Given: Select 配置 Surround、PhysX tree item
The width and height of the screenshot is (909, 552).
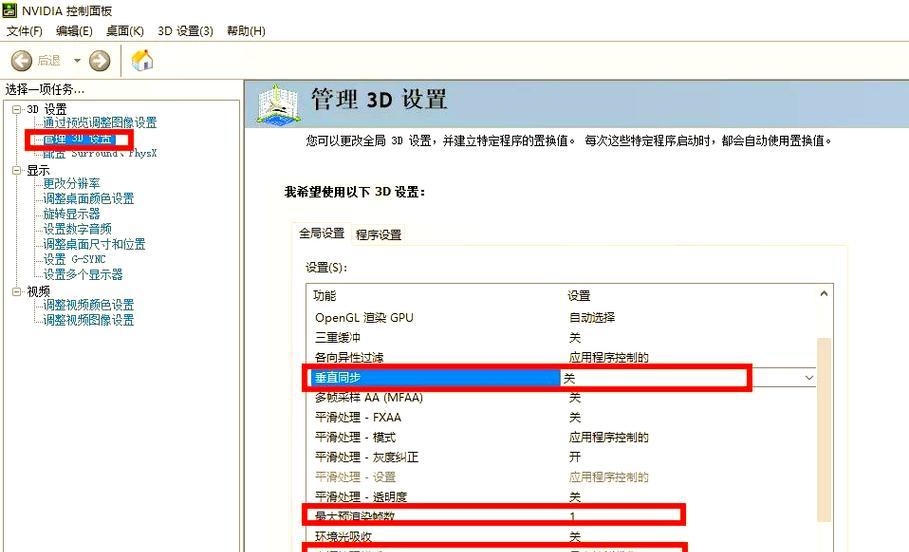Looking at the screenshot, I should [x=100, y=154].
